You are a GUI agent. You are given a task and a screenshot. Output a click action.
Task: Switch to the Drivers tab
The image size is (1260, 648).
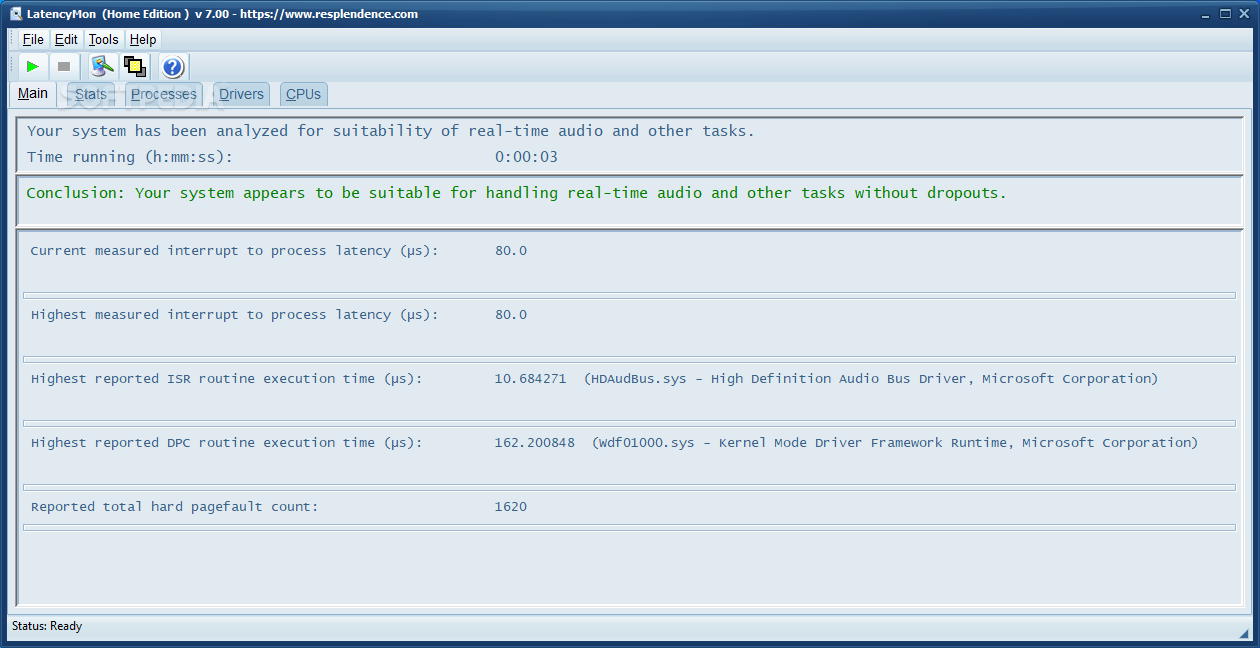241,94
